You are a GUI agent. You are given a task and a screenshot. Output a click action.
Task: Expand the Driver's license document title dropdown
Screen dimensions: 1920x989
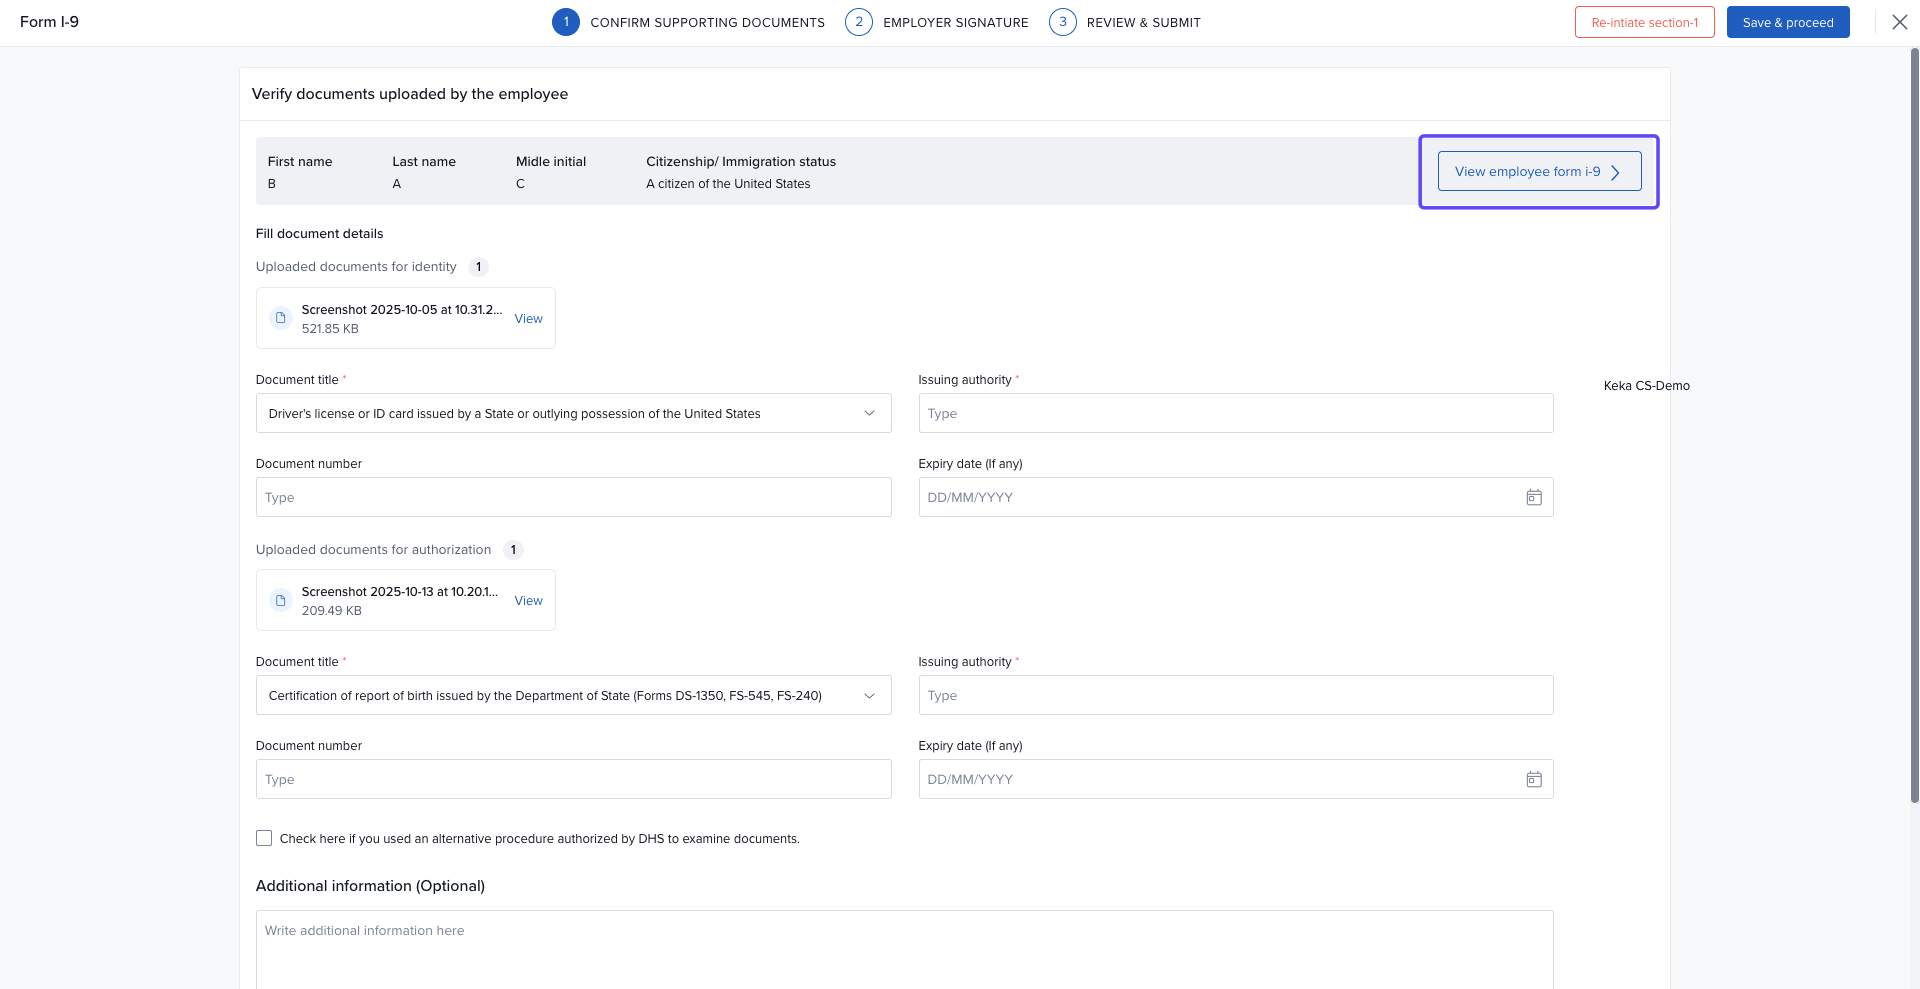click(x=869, y=414)
